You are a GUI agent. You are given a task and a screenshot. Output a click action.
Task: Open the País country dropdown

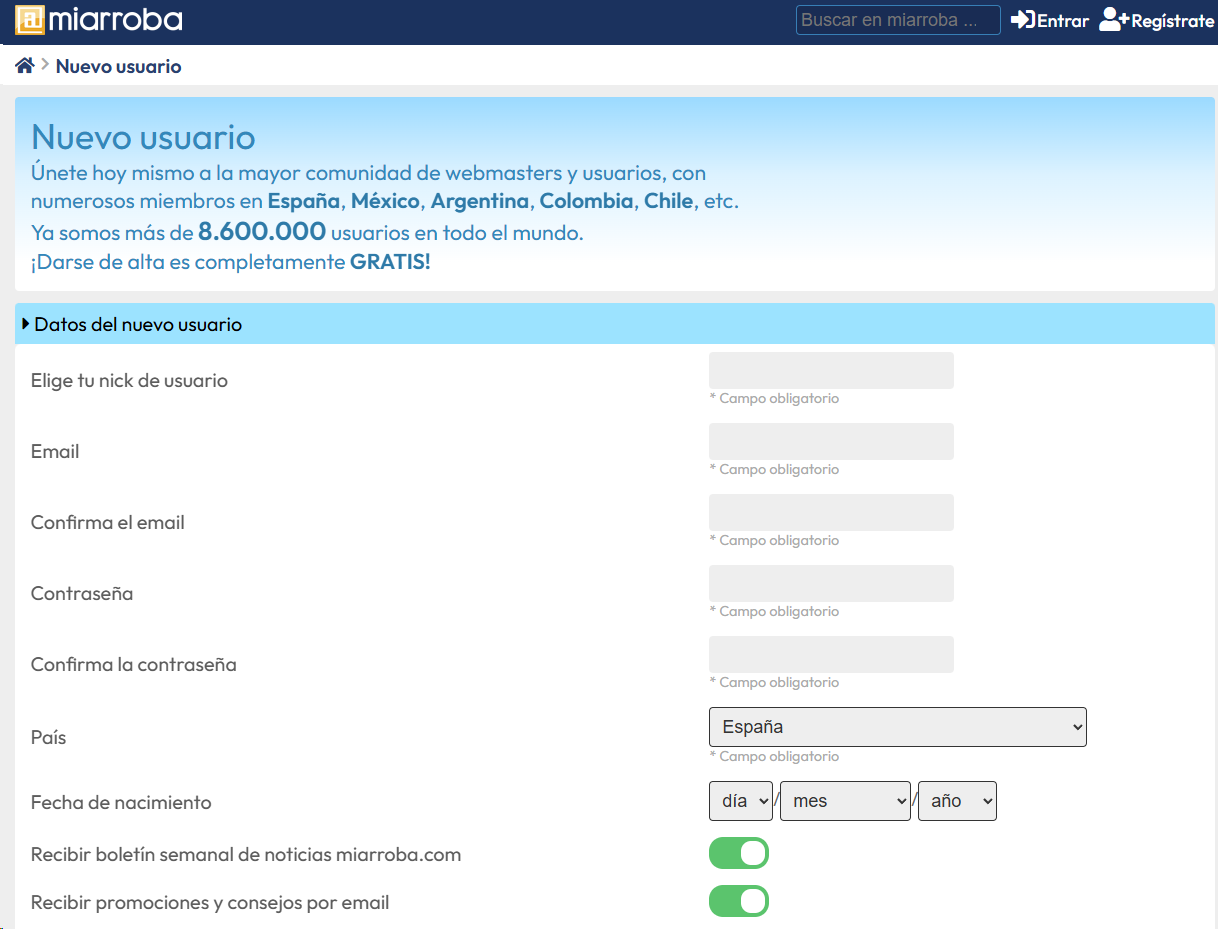pos(897,727)
